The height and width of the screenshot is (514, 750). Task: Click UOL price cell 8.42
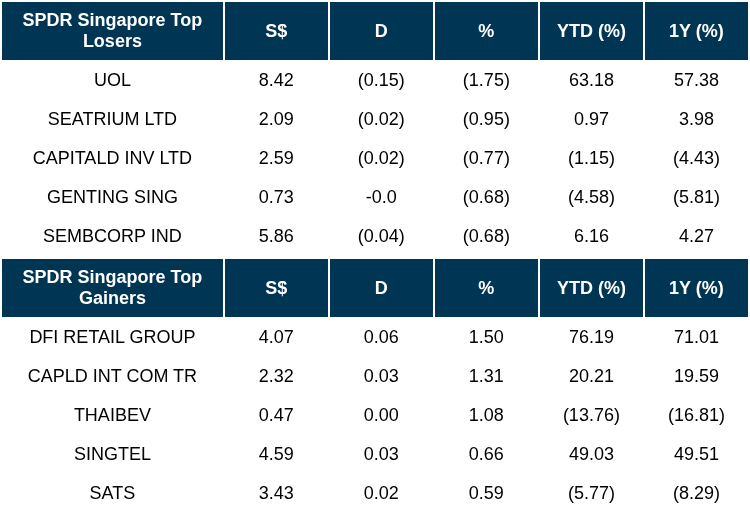[x=276, y=80]
